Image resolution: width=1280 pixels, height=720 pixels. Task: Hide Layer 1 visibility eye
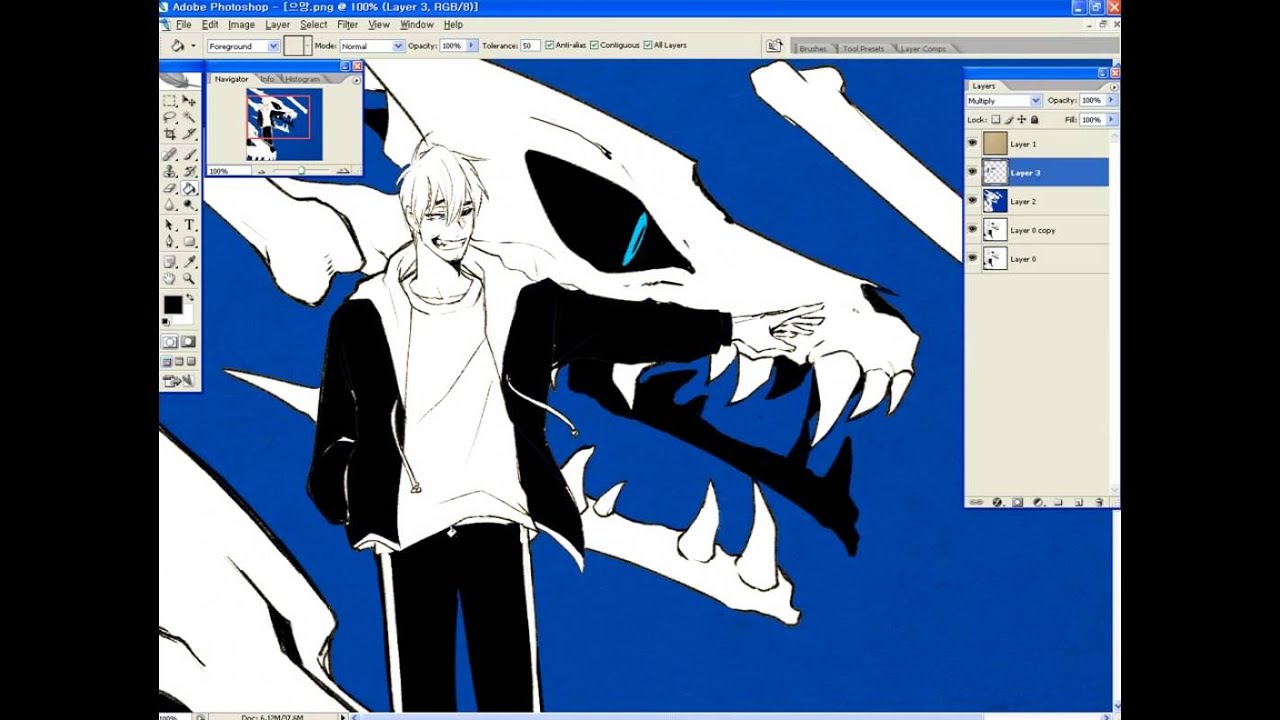coord(972,144)
